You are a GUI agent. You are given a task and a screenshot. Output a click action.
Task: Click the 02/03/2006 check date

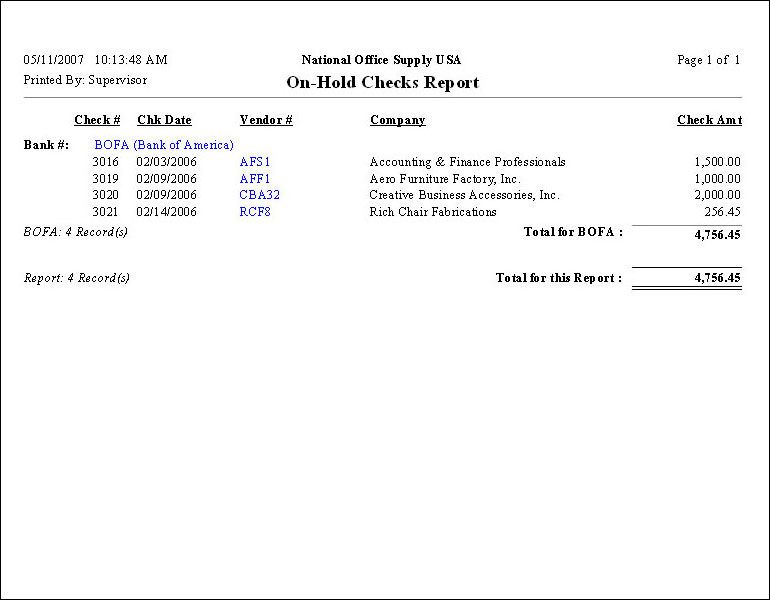click(166, 162)
